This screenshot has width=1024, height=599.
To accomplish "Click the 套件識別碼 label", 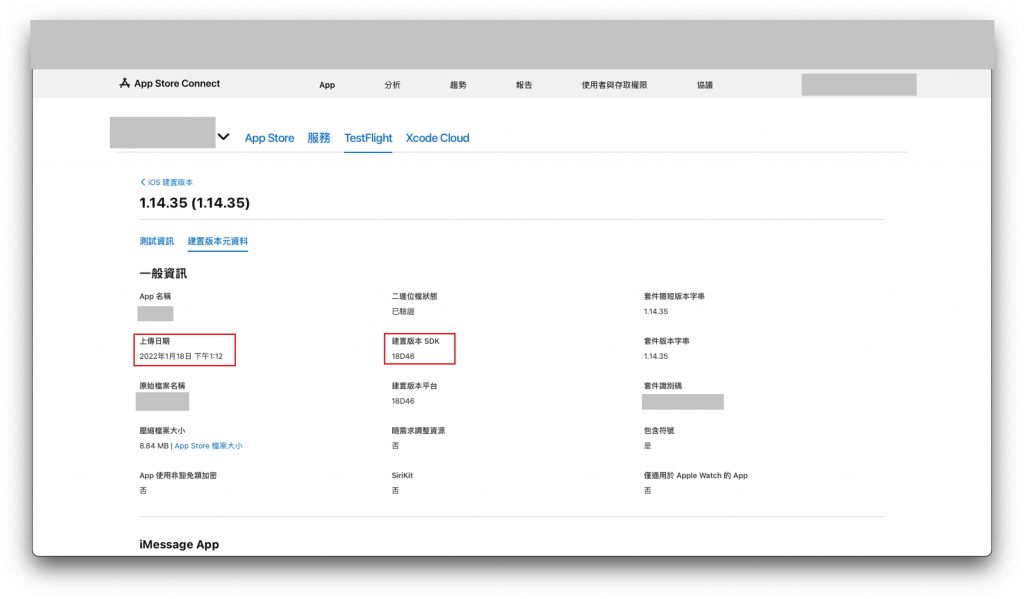I will (663, 386).
